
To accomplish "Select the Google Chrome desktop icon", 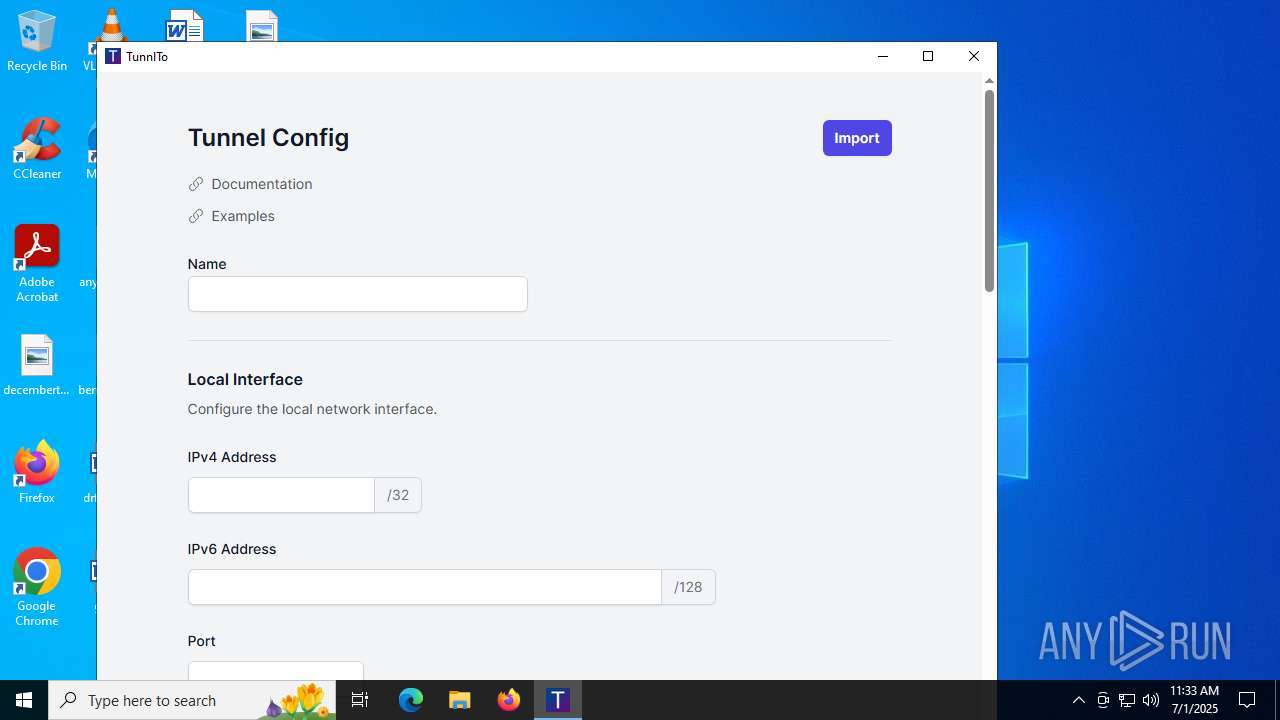I will pyautogui.click(x=37, y=587).
